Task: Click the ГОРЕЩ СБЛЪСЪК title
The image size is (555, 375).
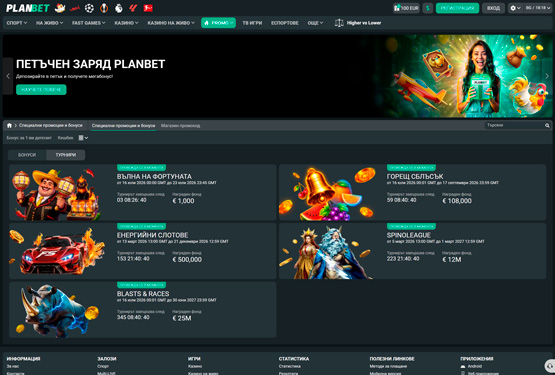Action: pyautogui.click(x=415, y=176)
